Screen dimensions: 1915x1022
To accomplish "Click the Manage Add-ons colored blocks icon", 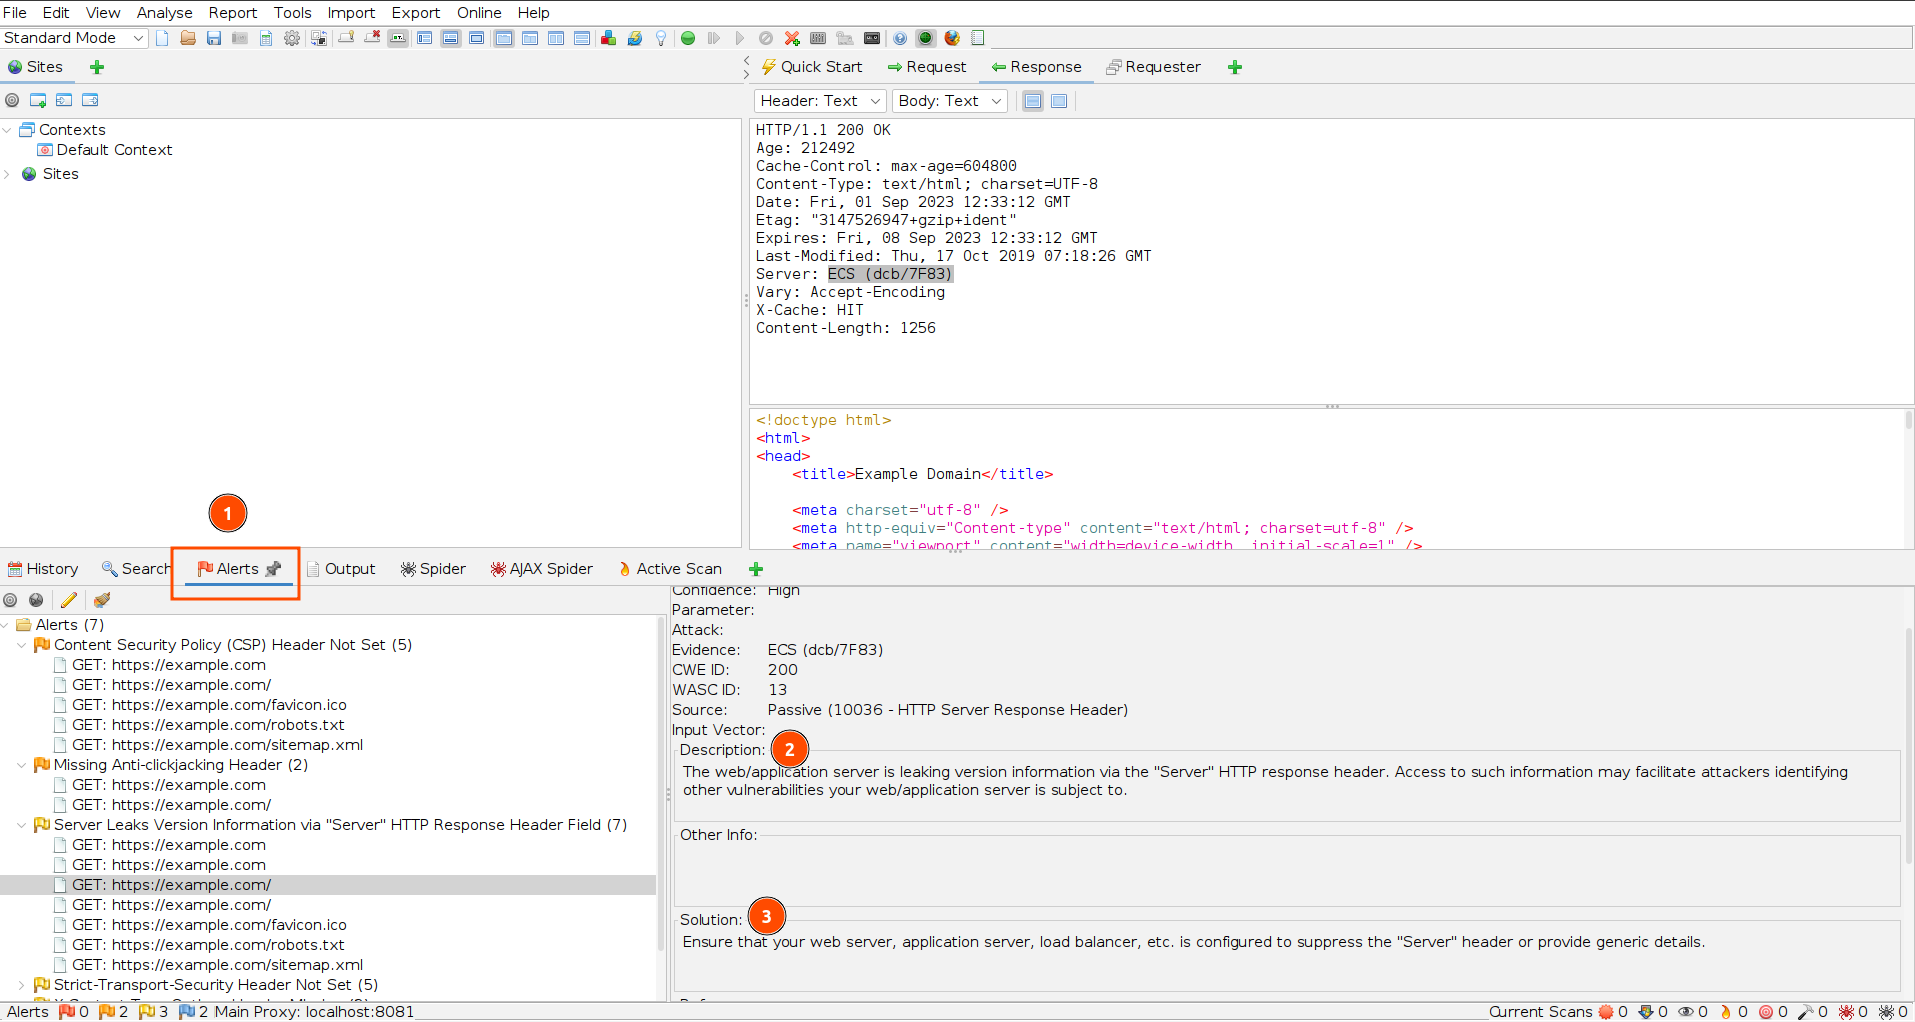I will click(608, 38).
